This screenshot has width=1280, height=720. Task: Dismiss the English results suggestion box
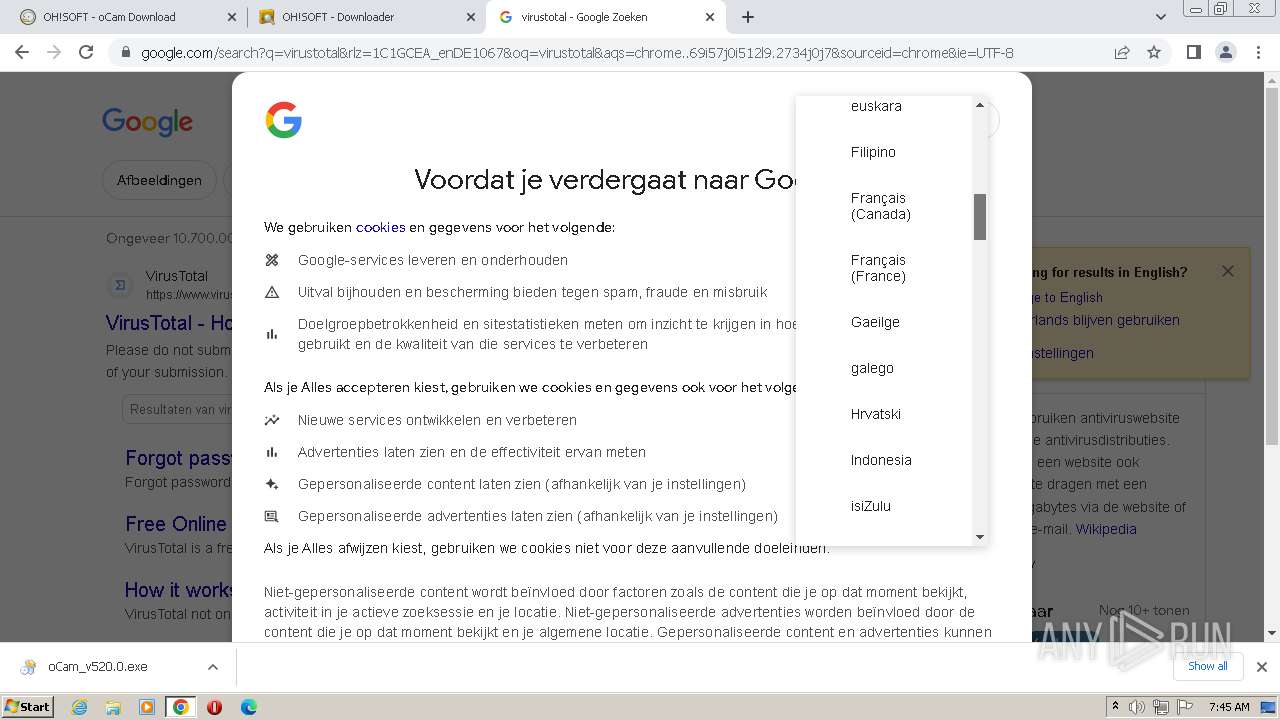pos(1228,271)
